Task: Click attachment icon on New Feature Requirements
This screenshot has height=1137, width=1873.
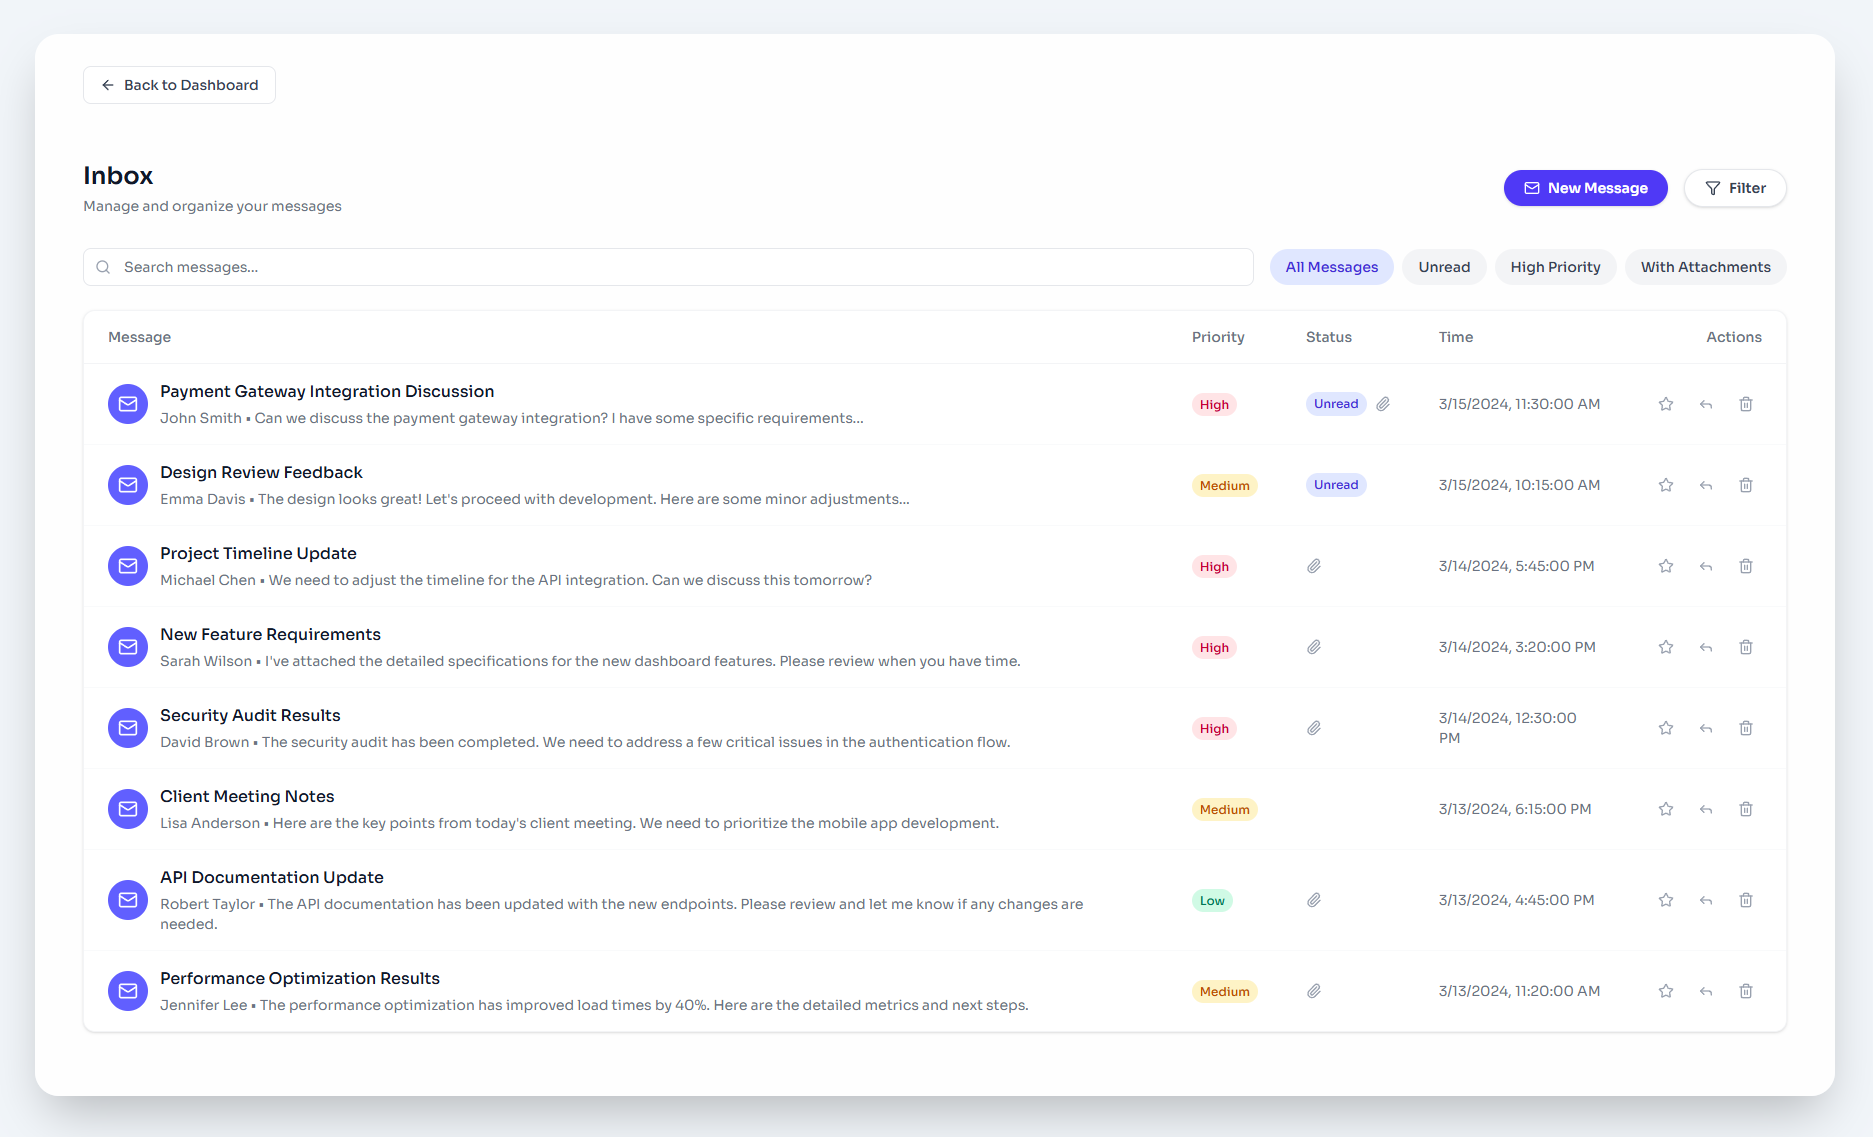Action: [x=1314, y=647]
